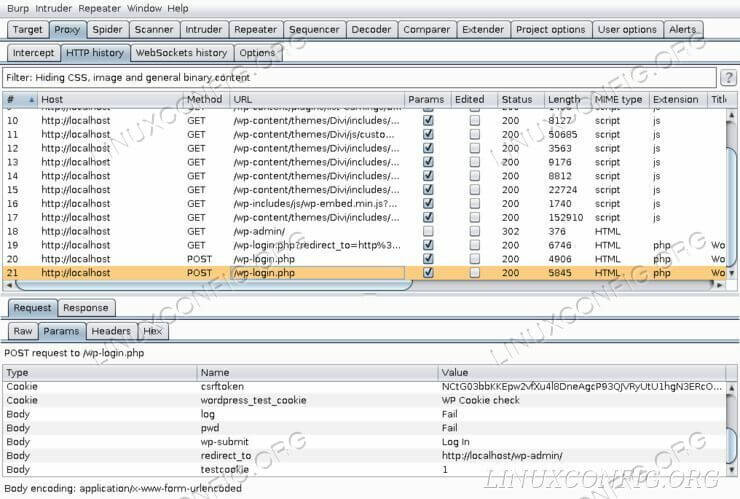
Task: Toggle Params checkbox for request 10
Action: (428, 120)
